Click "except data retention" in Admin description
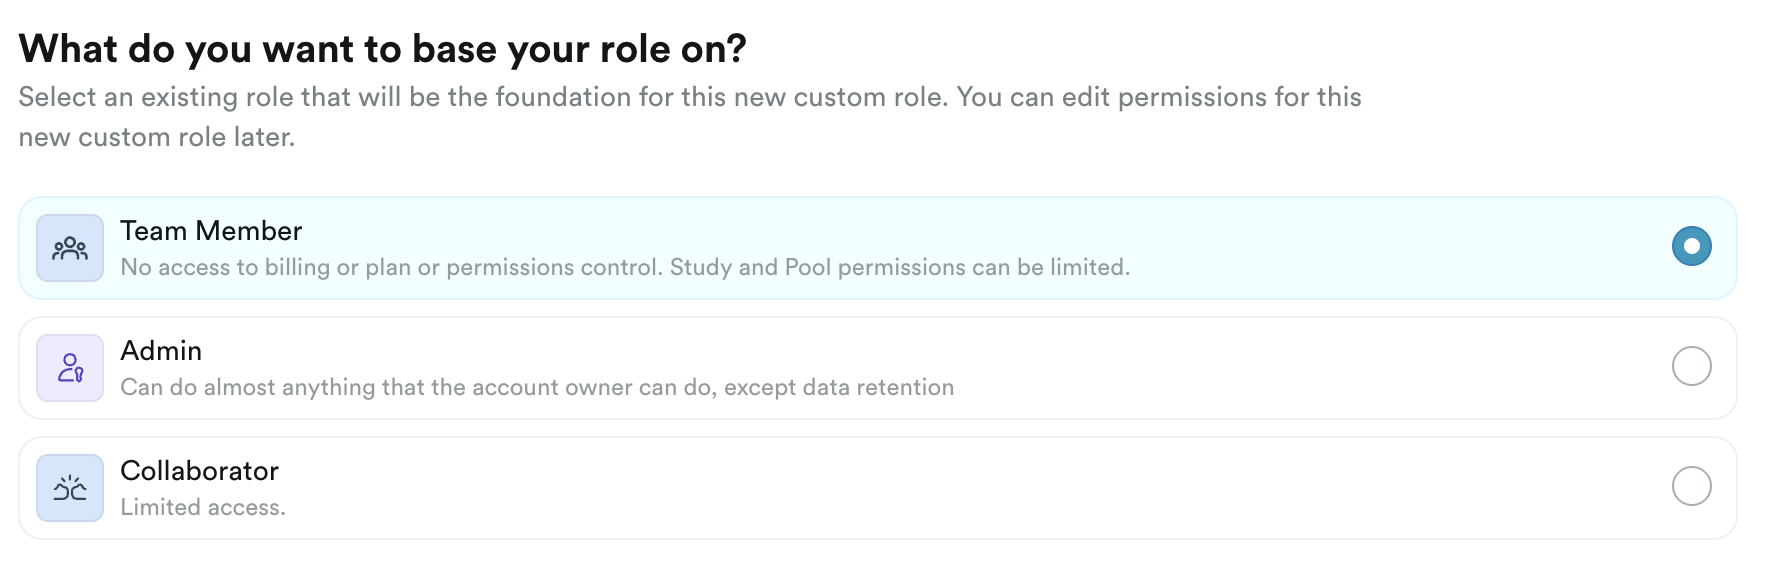This screenshot has height=562, width=1766. (x=839, y=388)
